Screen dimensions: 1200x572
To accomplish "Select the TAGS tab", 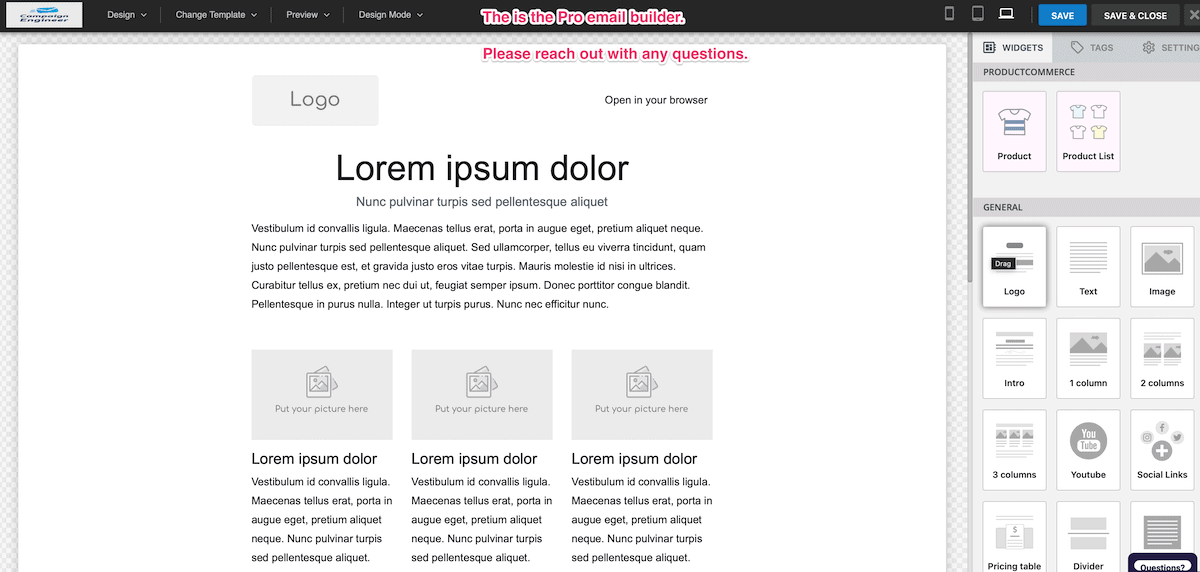I will tap(1092, 47).
